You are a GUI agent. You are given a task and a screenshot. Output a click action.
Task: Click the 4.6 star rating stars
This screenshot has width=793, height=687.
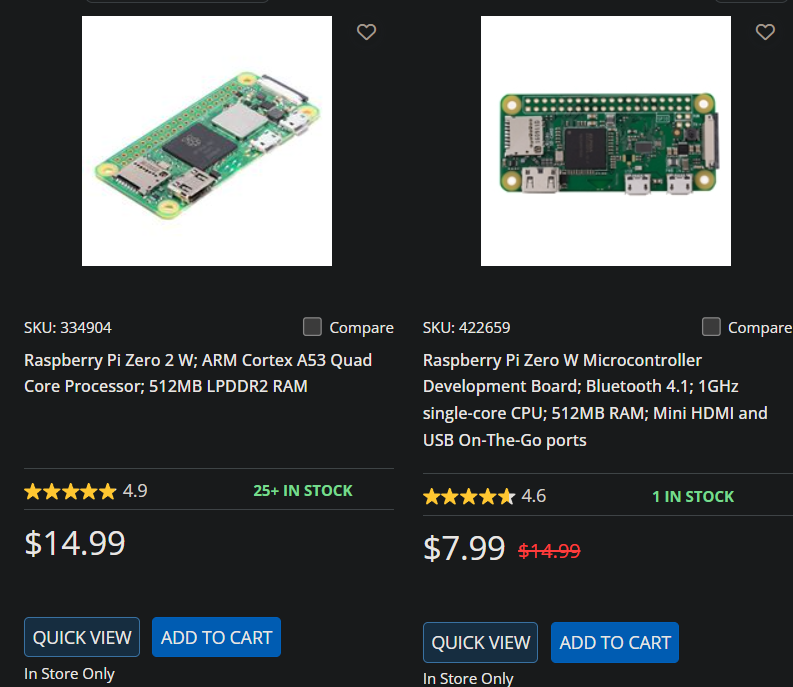(x=469, y=496)
